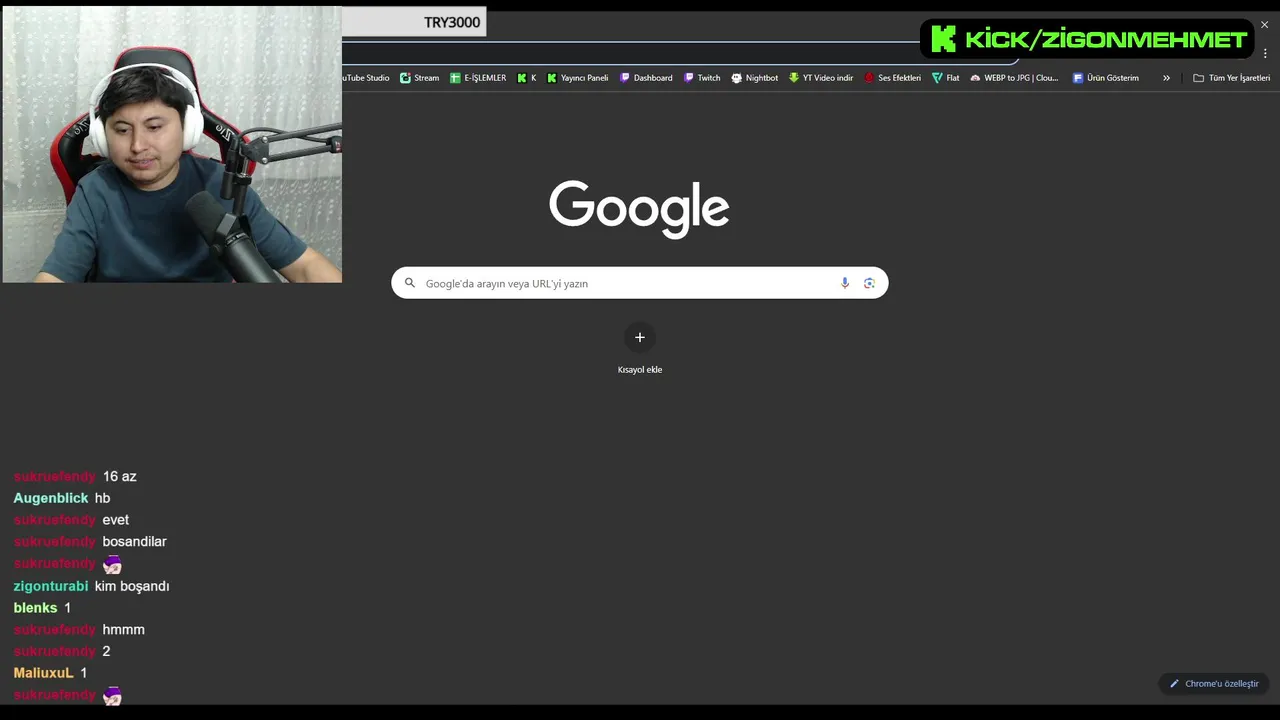
Task: Start voice search with microphone icon
Action: click(x=845, y=283)
